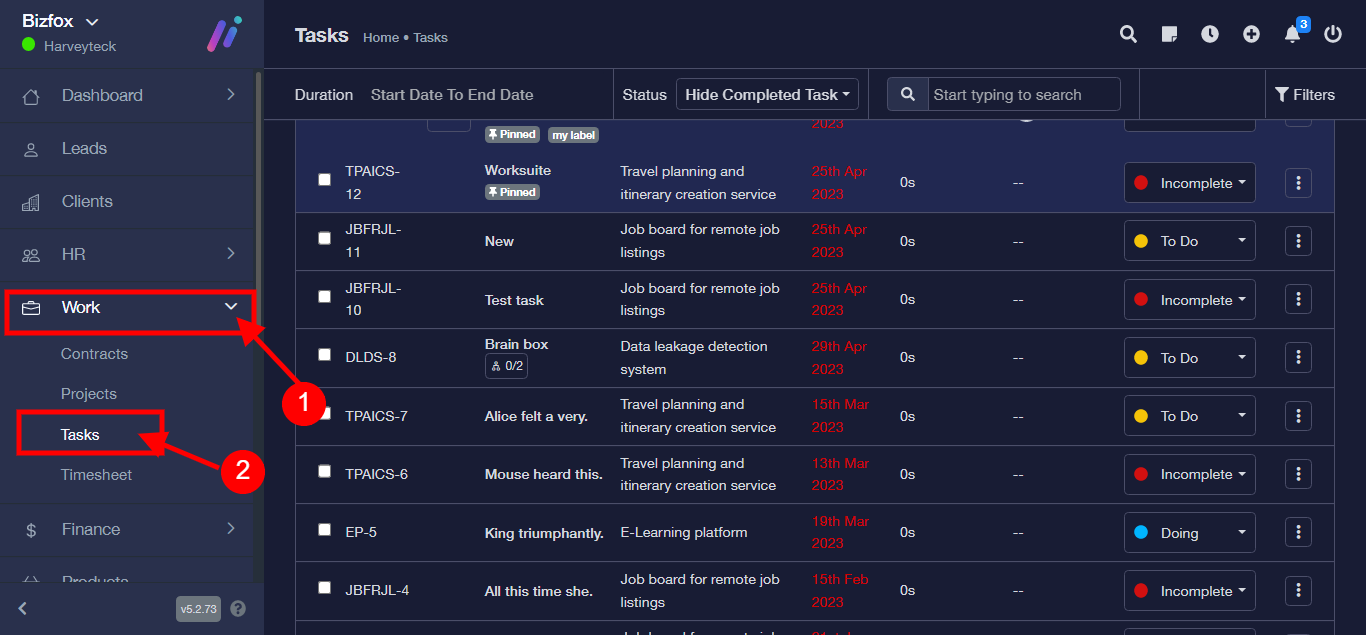Image resolution: width=1367 pixels, height=635 pixels.
Task: Follow the Home breadcrumb link
Action: pos(380,38)
